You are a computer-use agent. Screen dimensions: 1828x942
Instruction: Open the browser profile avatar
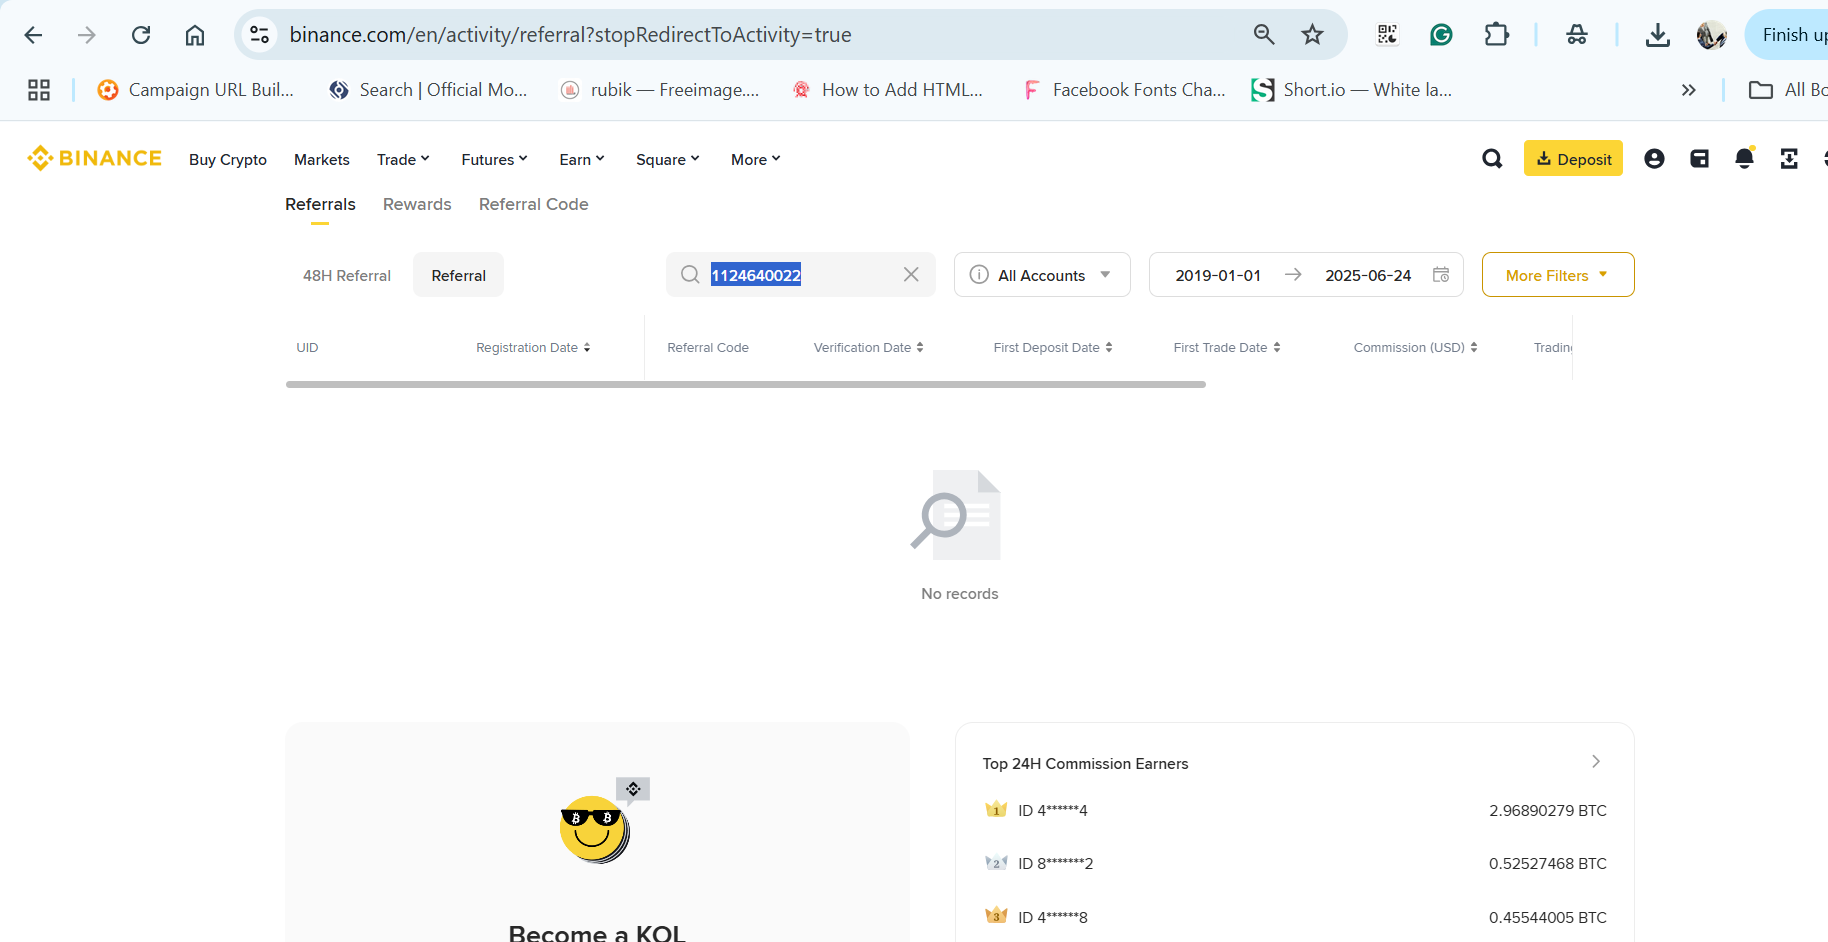click(x=1712, y=35)
